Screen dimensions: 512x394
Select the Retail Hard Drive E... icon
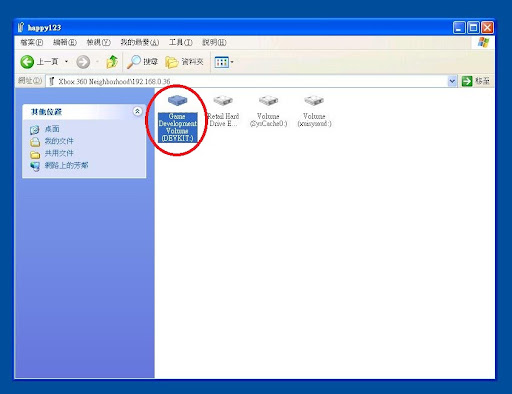223,100
